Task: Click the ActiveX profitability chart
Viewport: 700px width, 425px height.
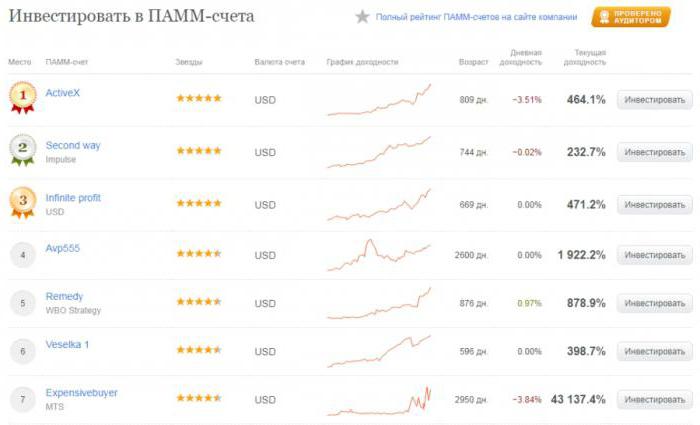Action: [x=379, y=100]
